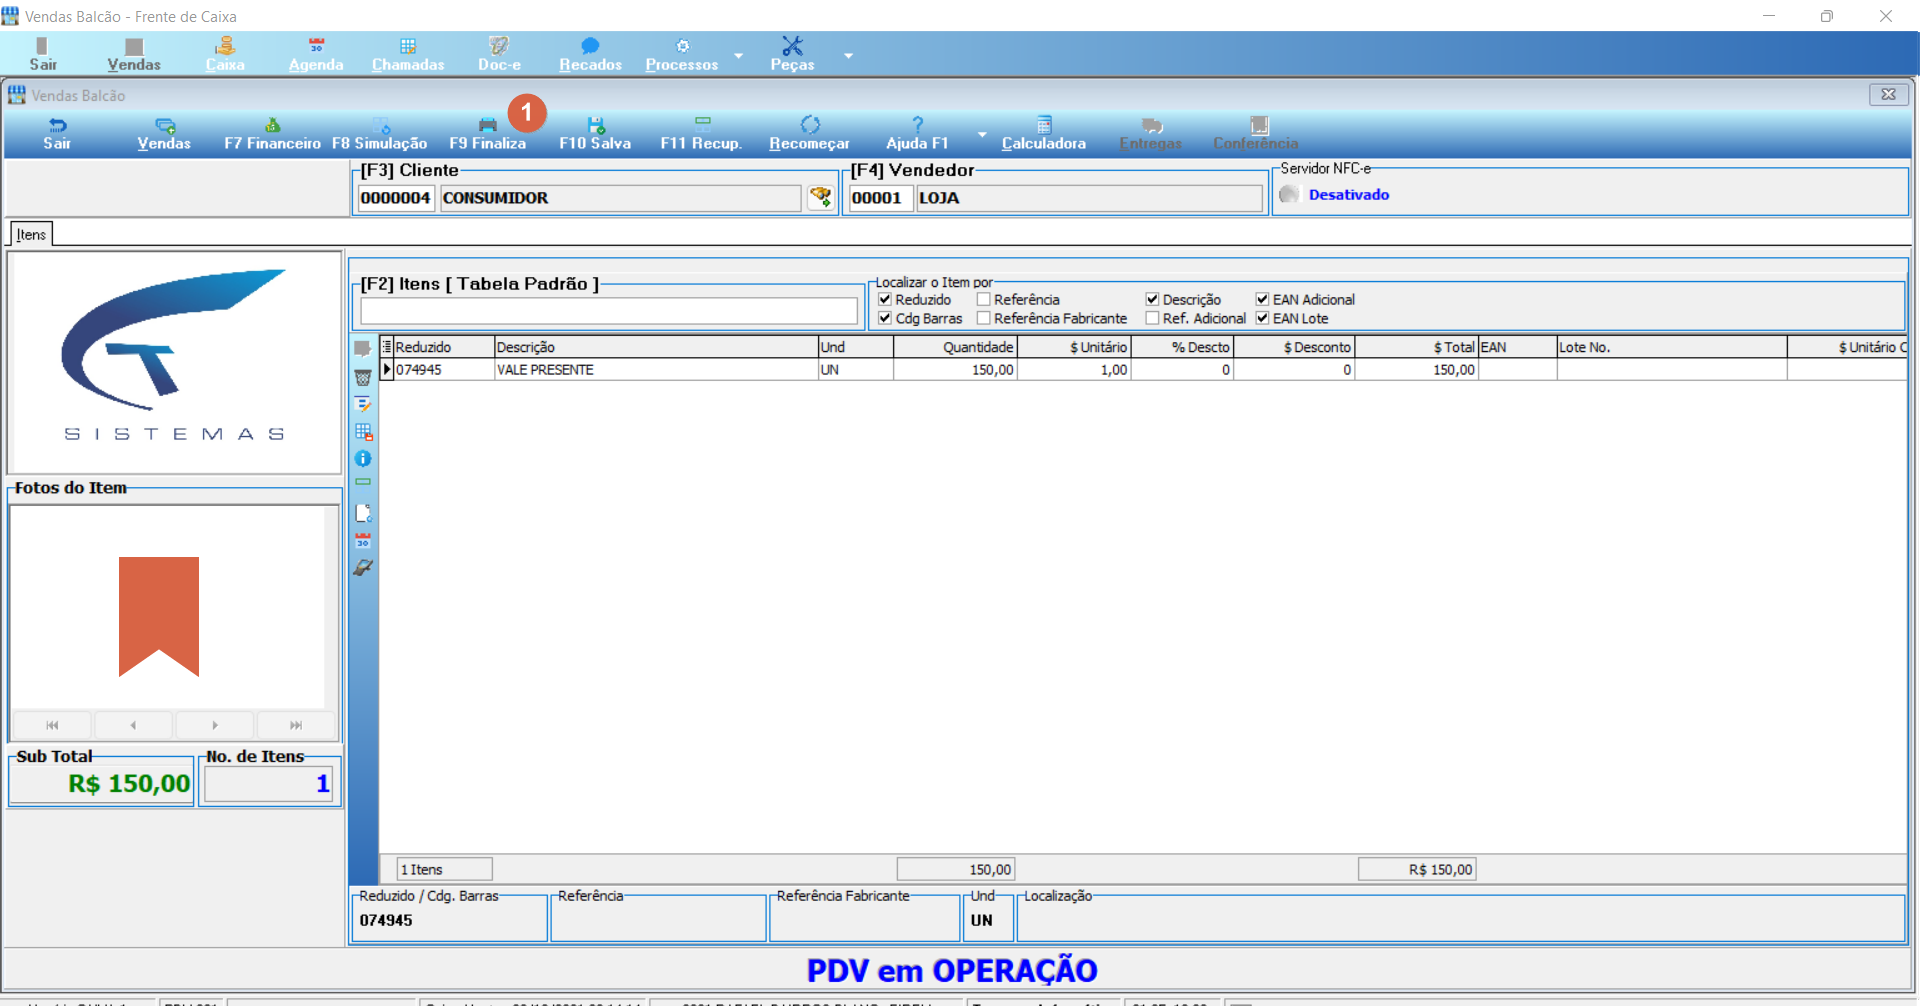
Task: Open F8 Simulação
Action: (380, 134)
